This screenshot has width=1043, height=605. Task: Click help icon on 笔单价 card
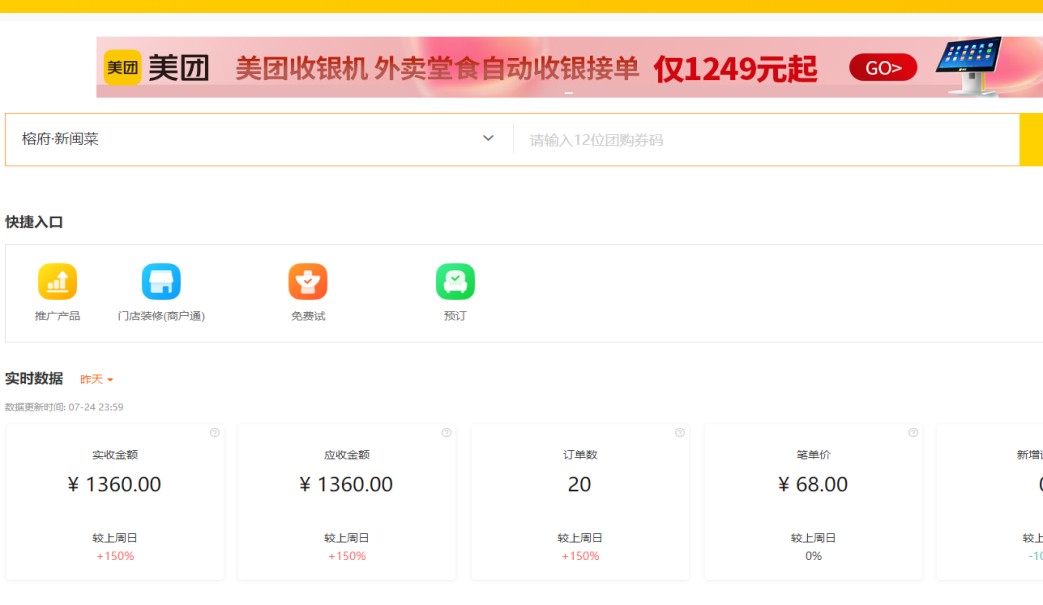pos(913,433)
